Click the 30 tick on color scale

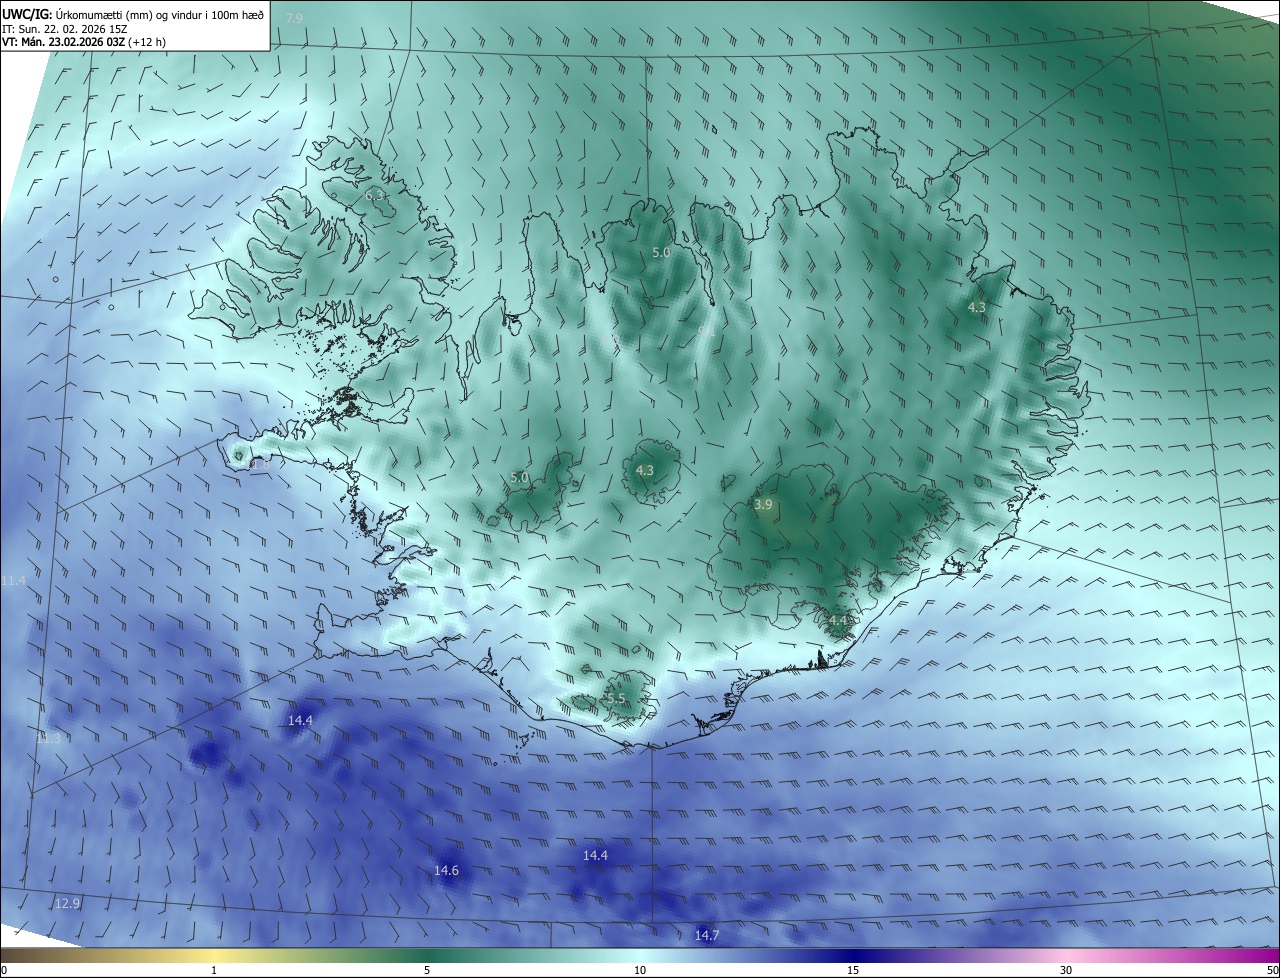[1066, 970]
